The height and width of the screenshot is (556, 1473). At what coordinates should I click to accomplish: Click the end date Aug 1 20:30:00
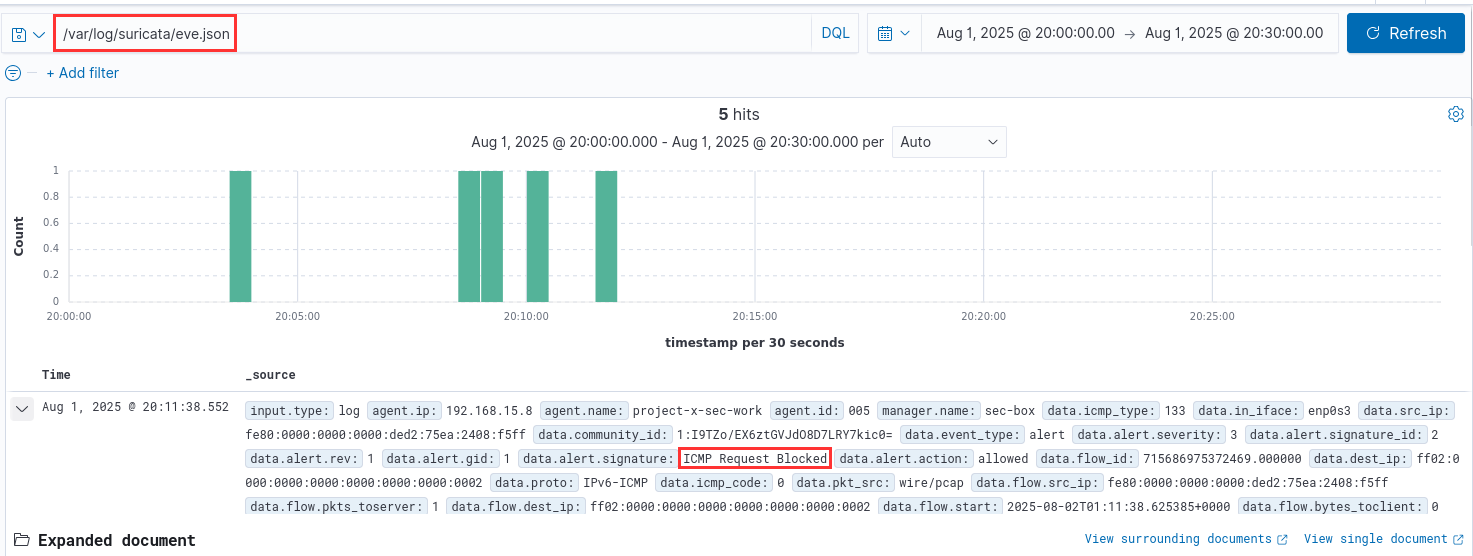pos(1233,33)
